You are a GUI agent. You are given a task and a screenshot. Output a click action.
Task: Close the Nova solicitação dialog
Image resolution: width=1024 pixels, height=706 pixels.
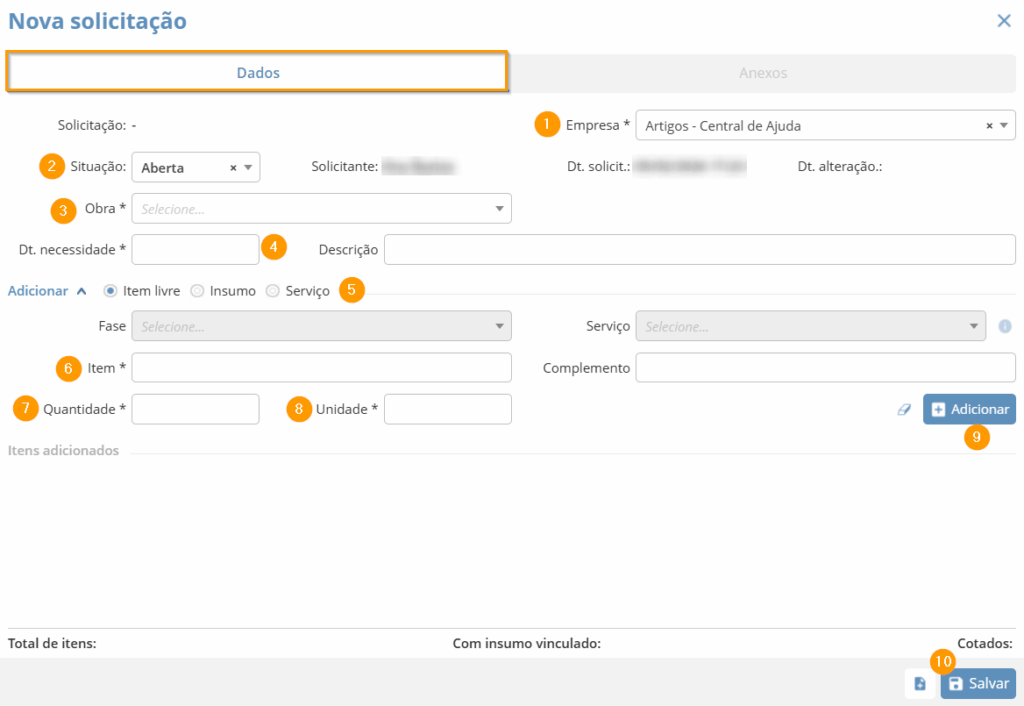pyautogui.click(x=1004, y=21)
